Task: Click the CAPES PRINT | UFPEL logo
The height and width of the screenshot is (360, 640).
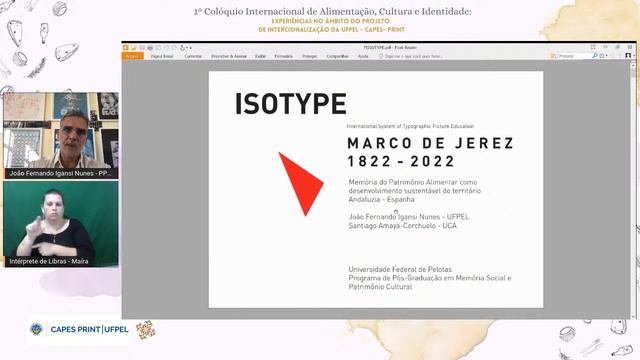Action: (79, 329)
